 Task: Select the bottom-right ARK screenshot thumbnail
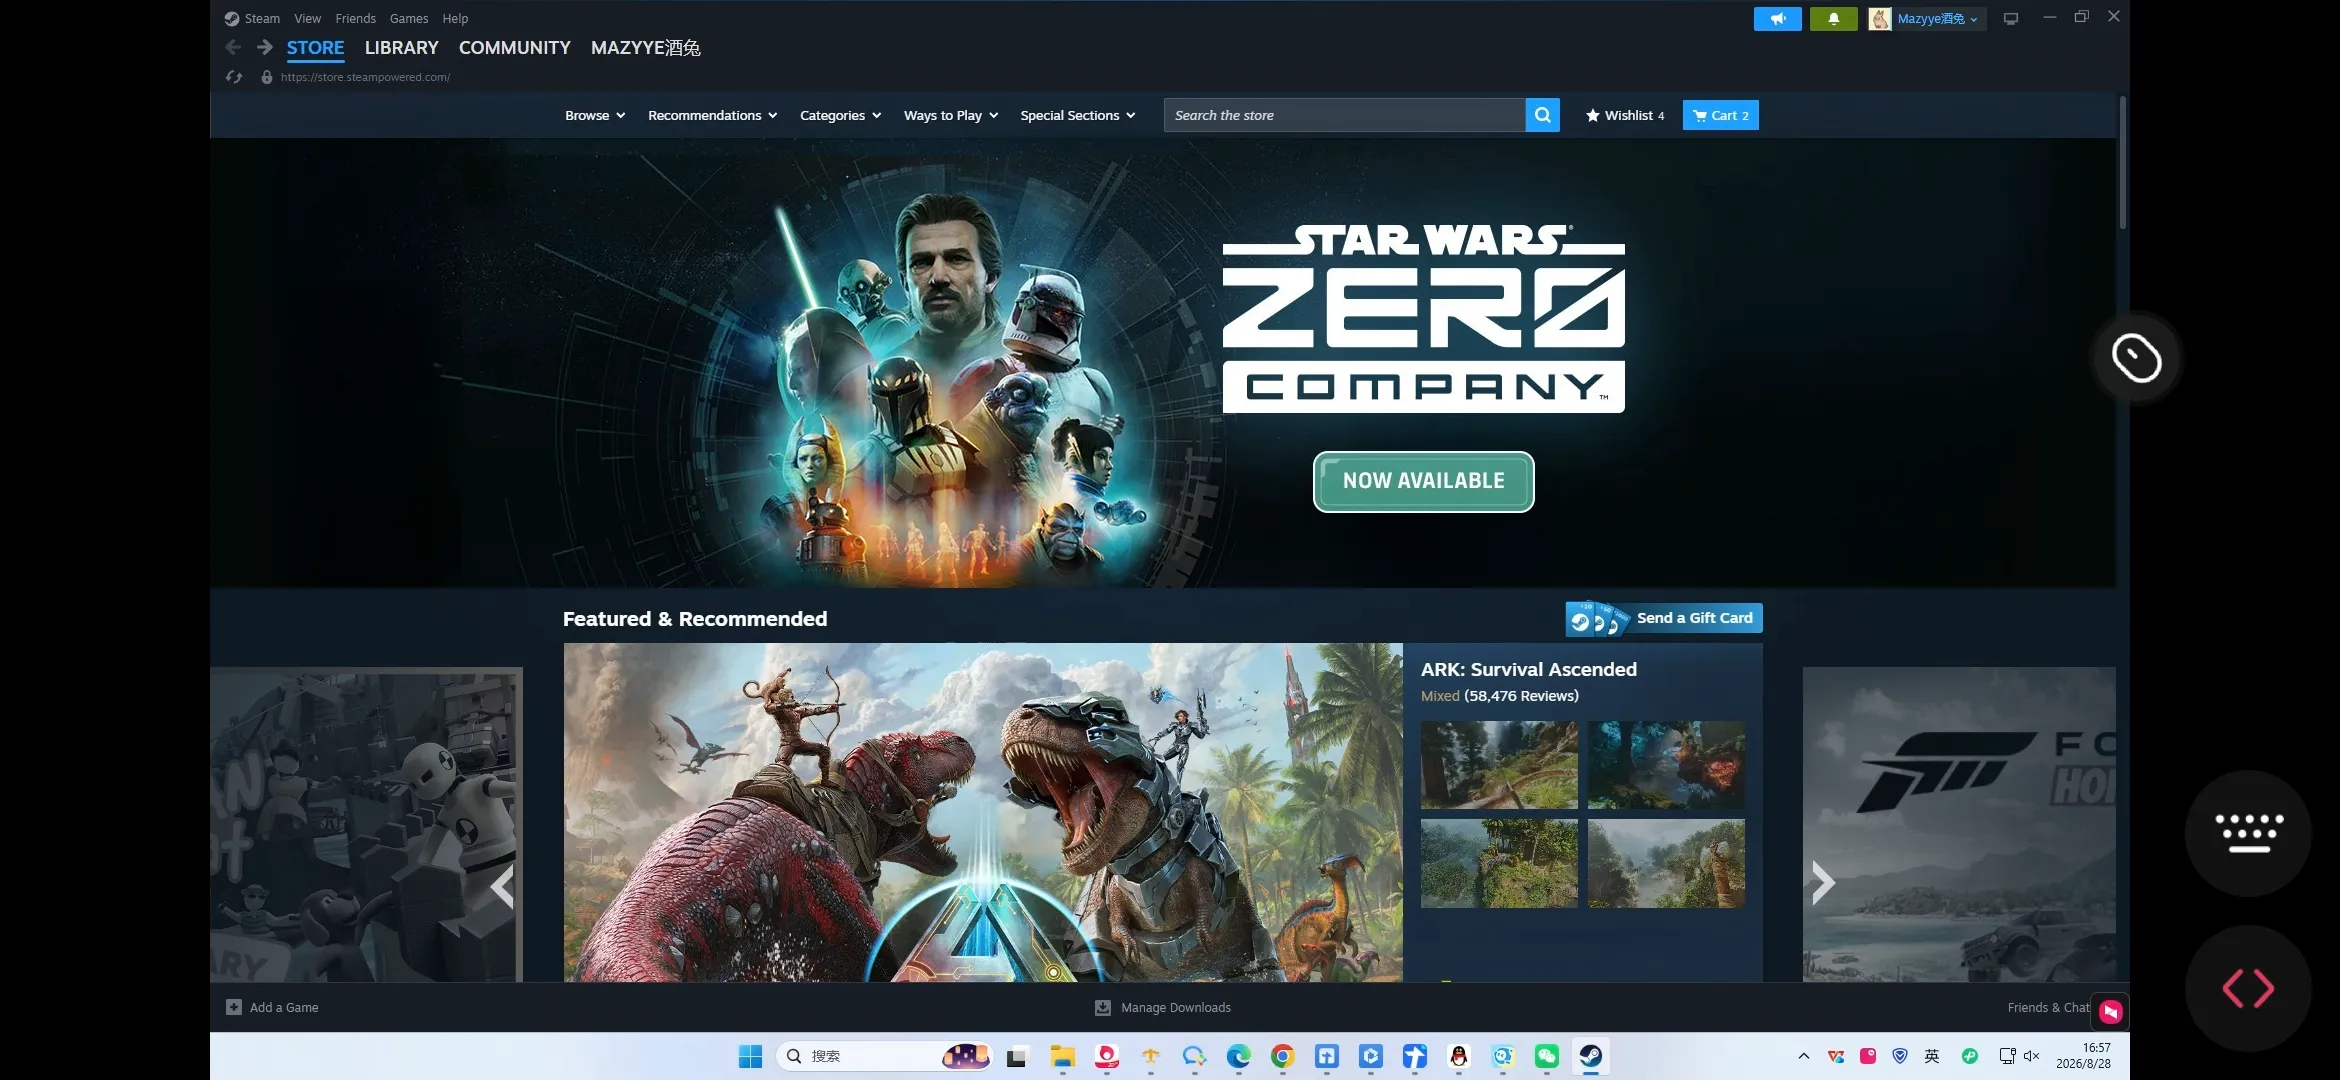1666,864
